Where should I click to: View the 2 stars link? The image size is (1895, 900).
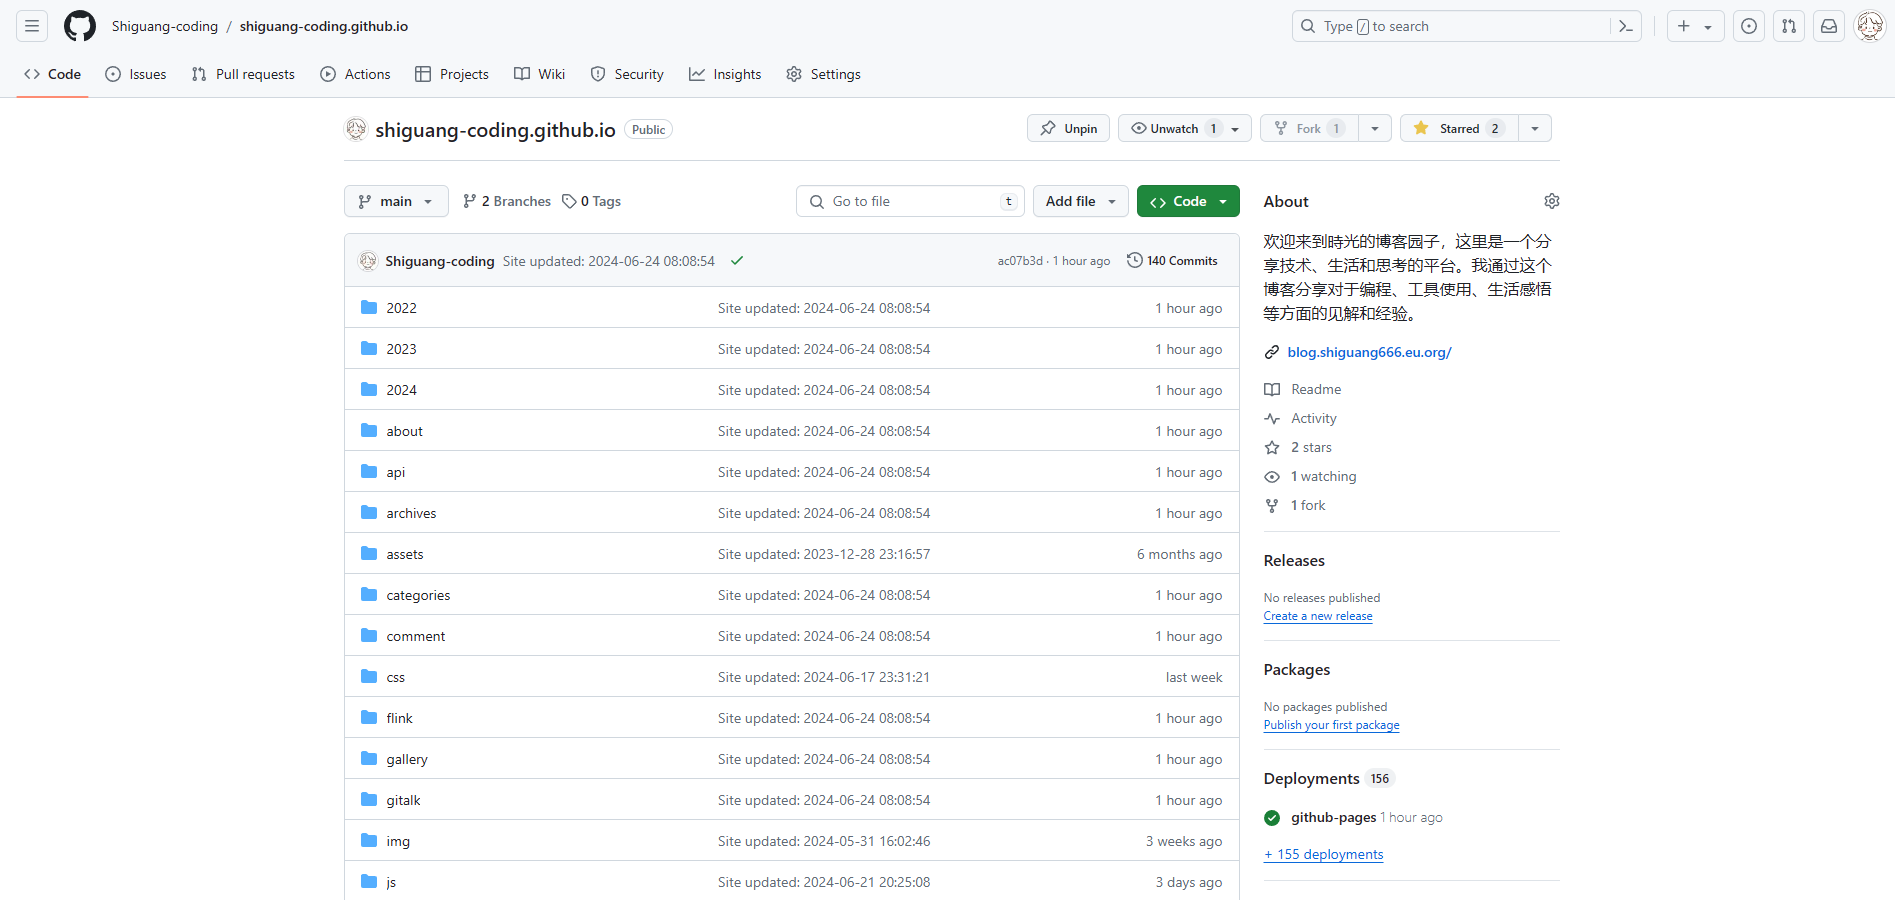[x=1311, y=447]
